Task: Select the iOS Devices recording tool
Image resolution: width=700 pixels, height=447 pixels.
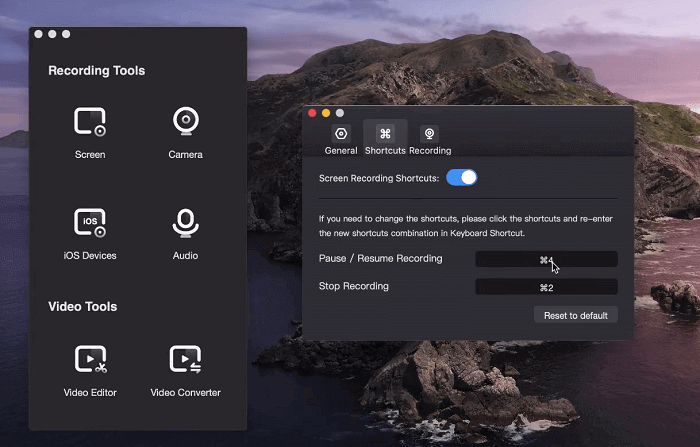Action: pyautogui.click(x=90, y=234)
